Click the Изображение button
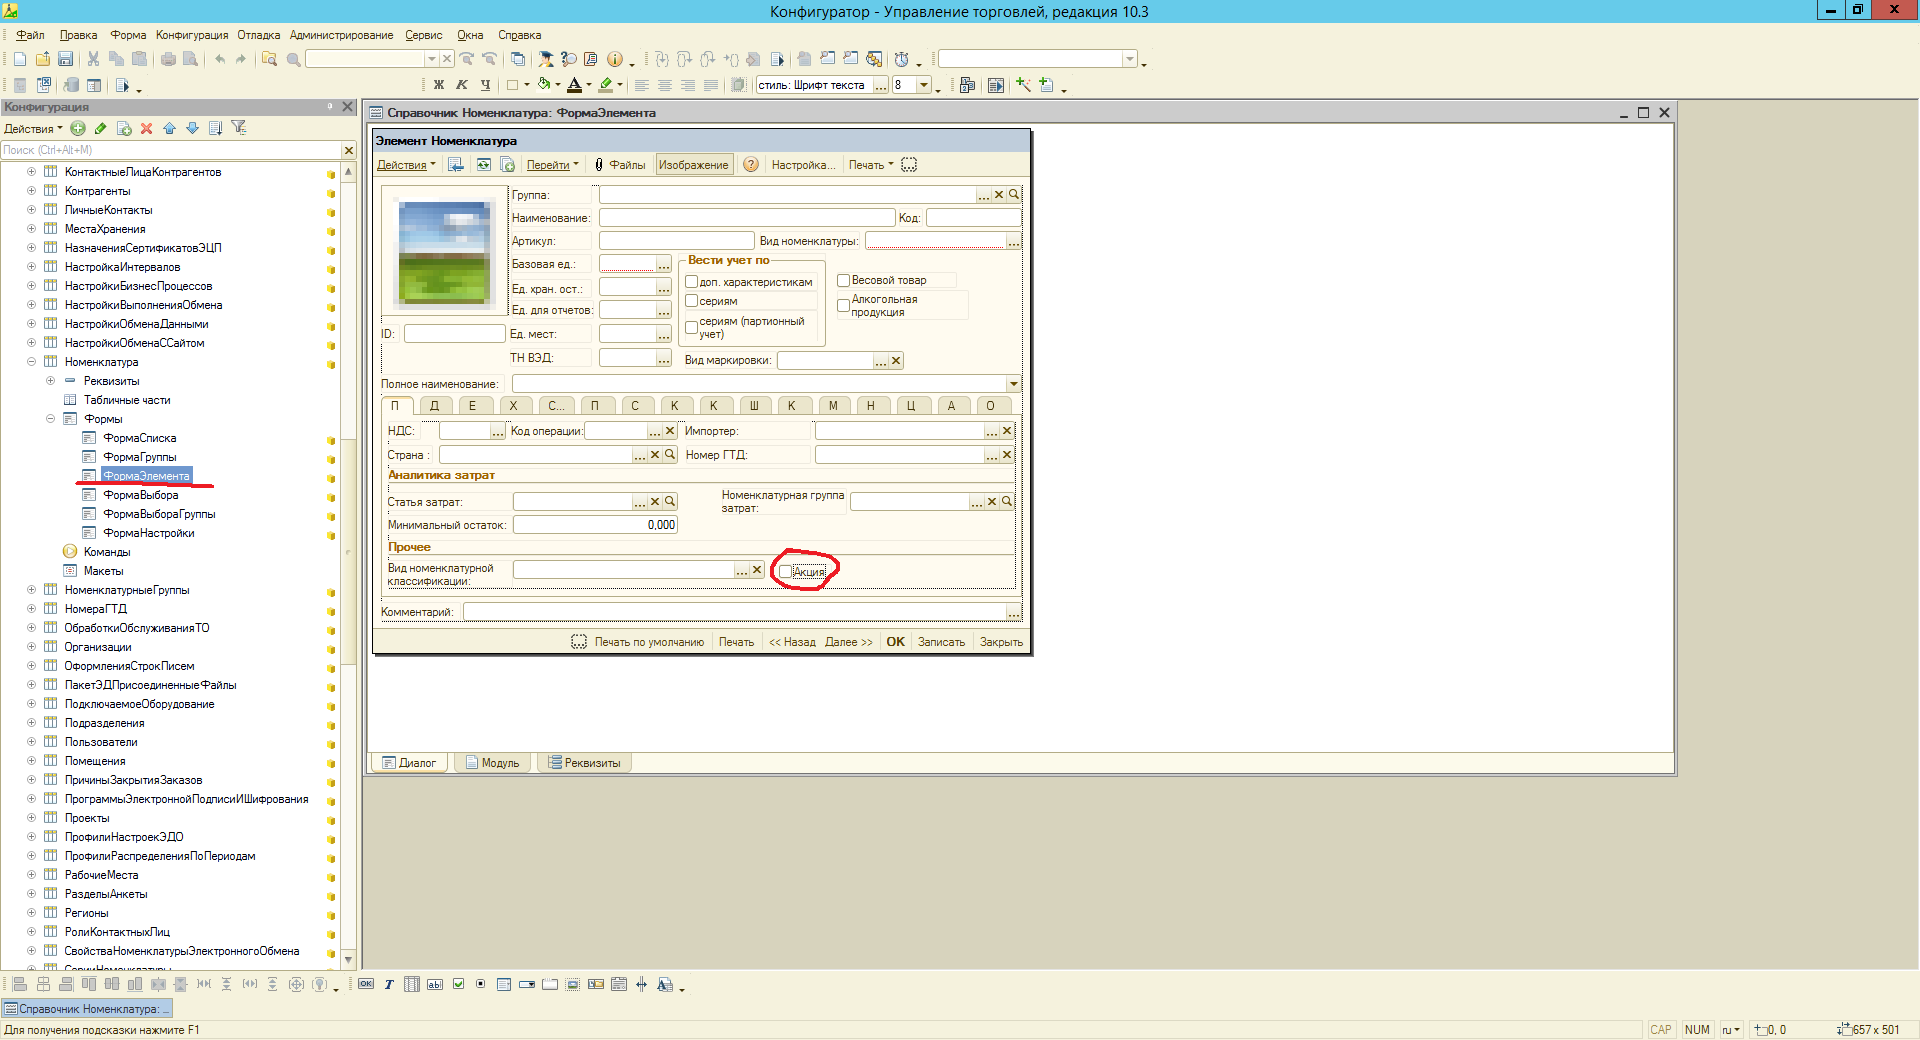This screenshot has height=1040, width=1920. pos(693,165)
